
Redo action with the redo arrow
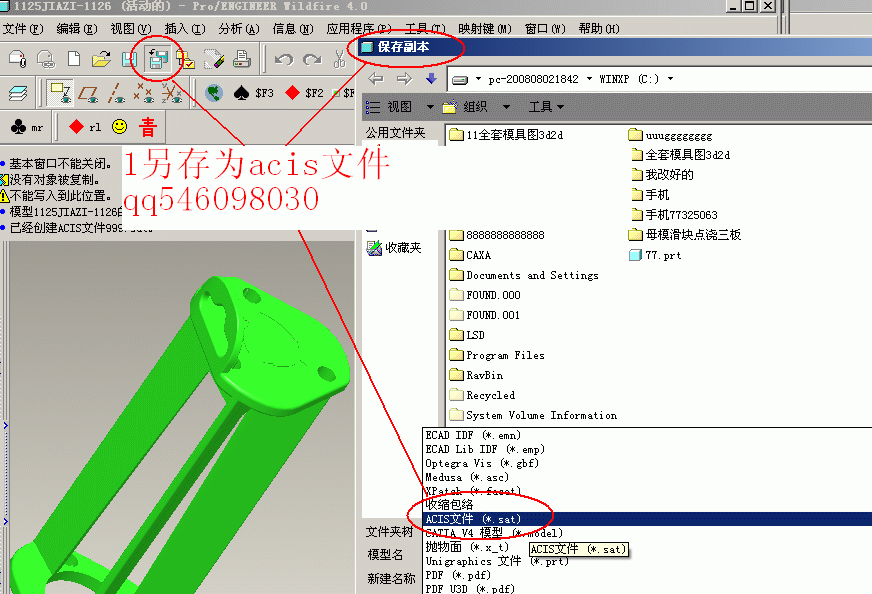(312, 59)
